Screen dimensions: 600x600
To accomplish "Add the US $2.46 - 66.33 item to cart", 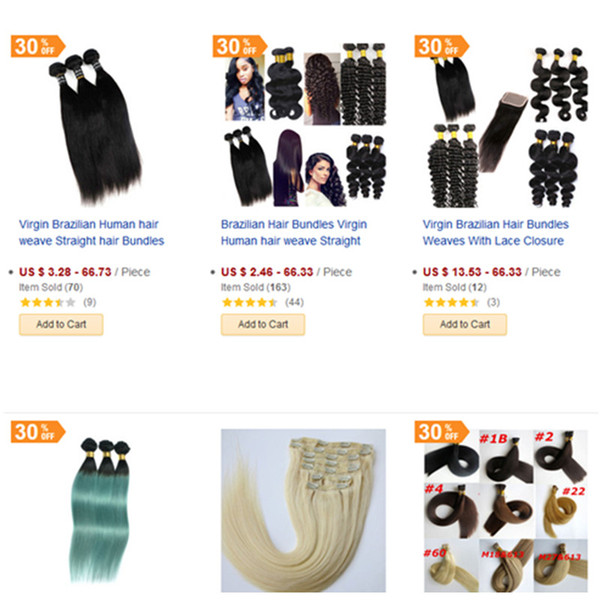I will click(x=263, y=324).
